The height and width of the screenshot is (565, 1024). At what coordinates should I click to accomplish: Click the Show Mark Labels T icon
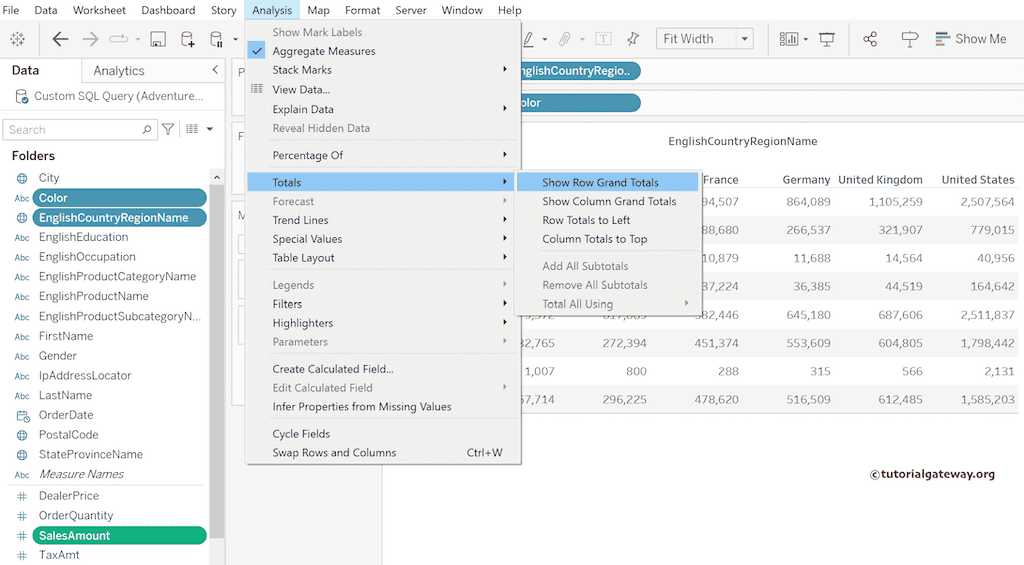(x=603, y=39)
